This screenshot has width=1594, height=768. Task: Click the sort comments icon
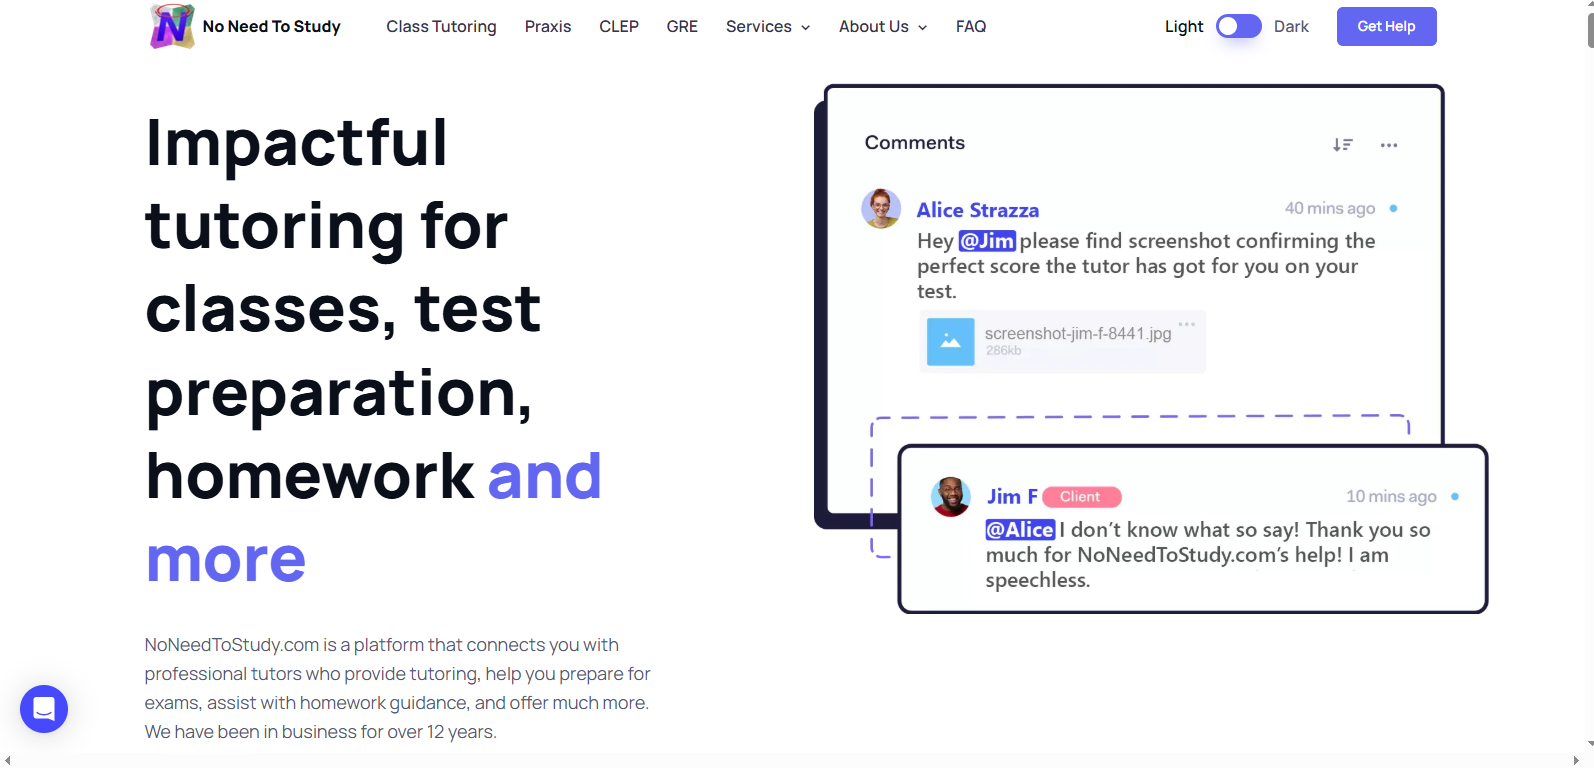[1342, 145]
